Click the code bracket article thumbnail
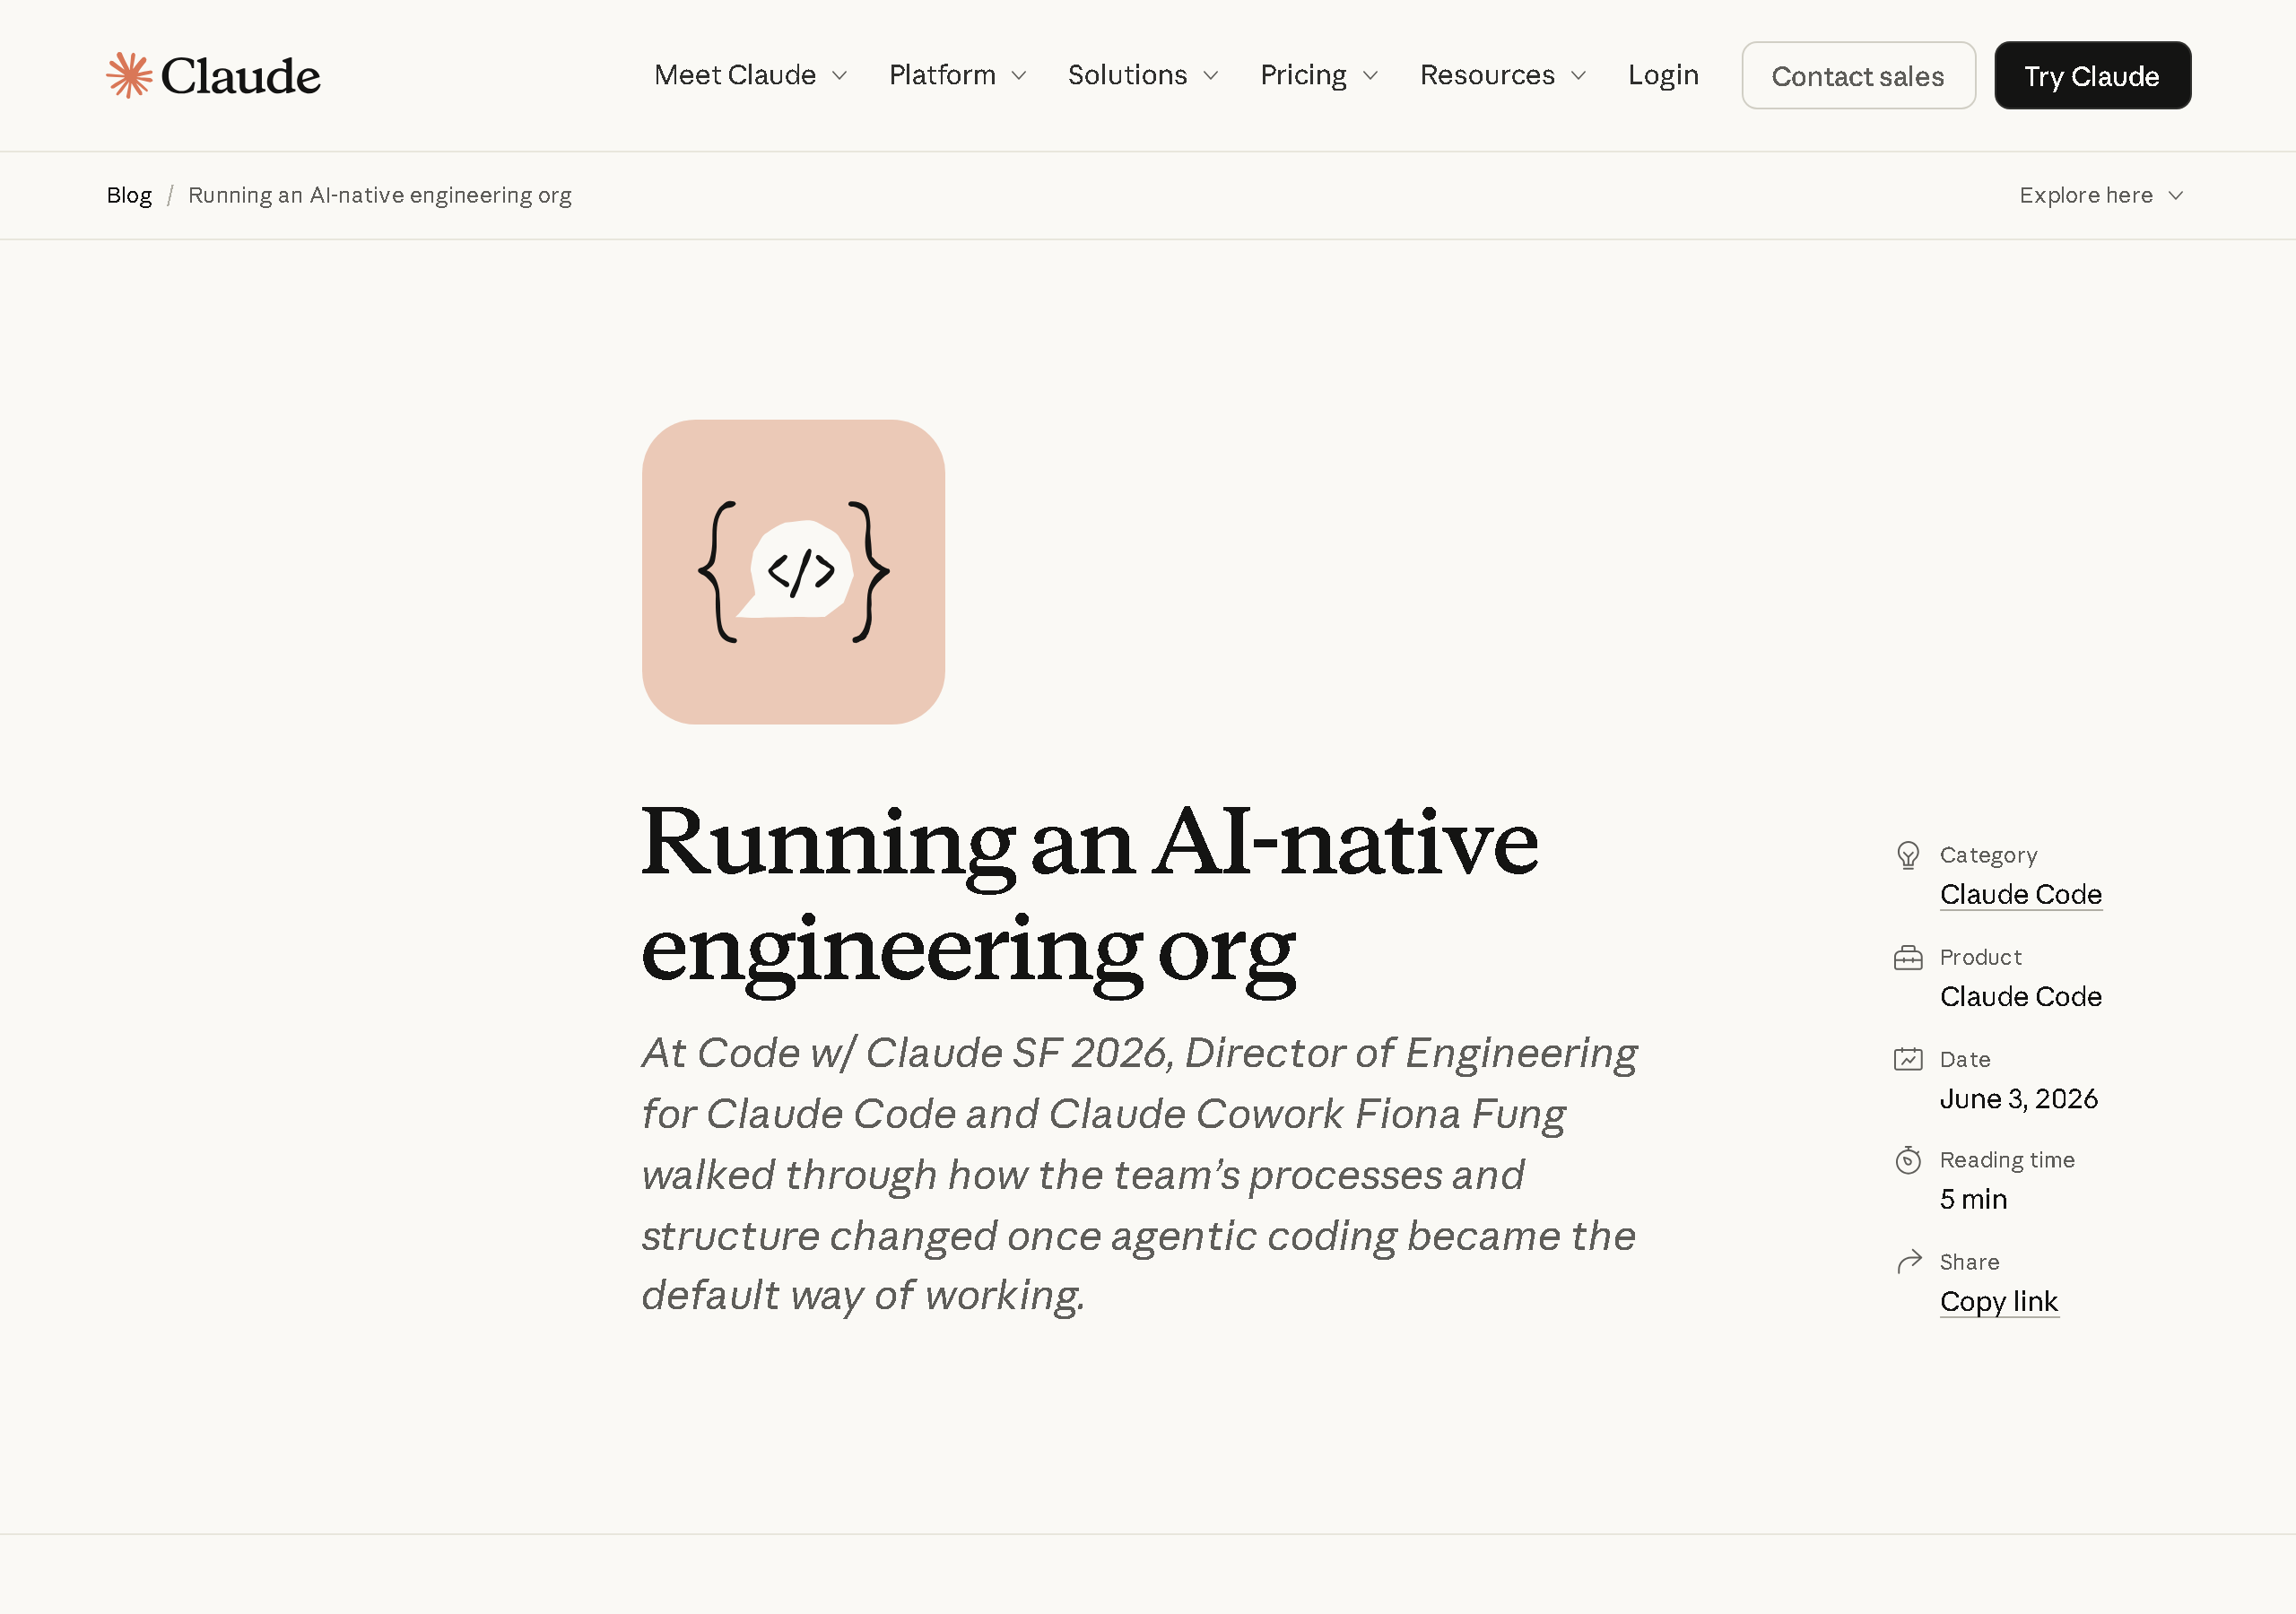The height and width of the screenshot is (1614, 2296). coord(793,572)
